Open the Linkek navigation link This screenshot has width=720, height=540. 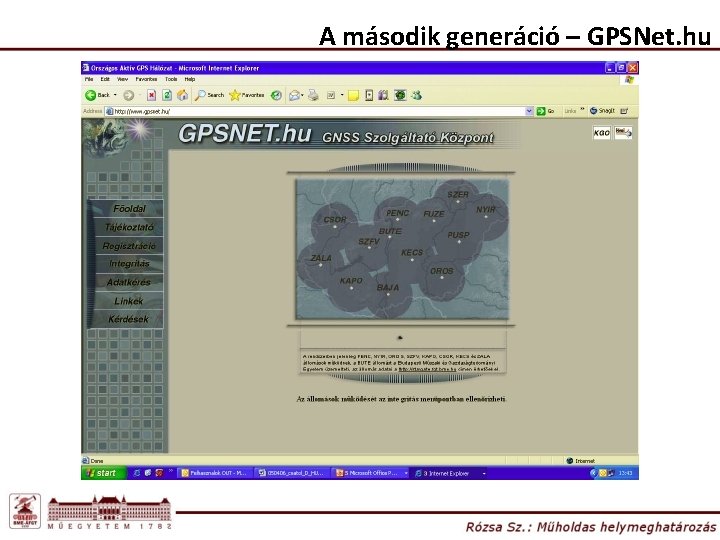tap(129, 301)
